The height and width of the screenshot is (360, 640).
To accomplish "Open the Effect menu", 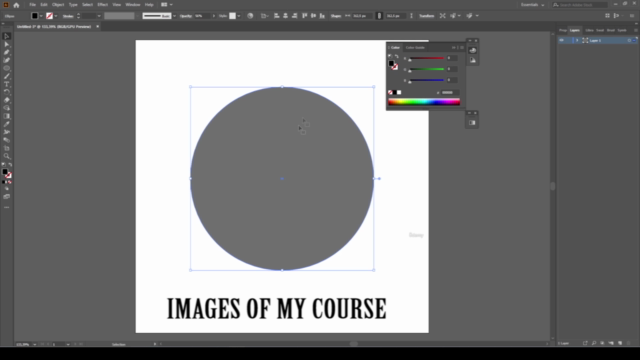I will 102,5.
